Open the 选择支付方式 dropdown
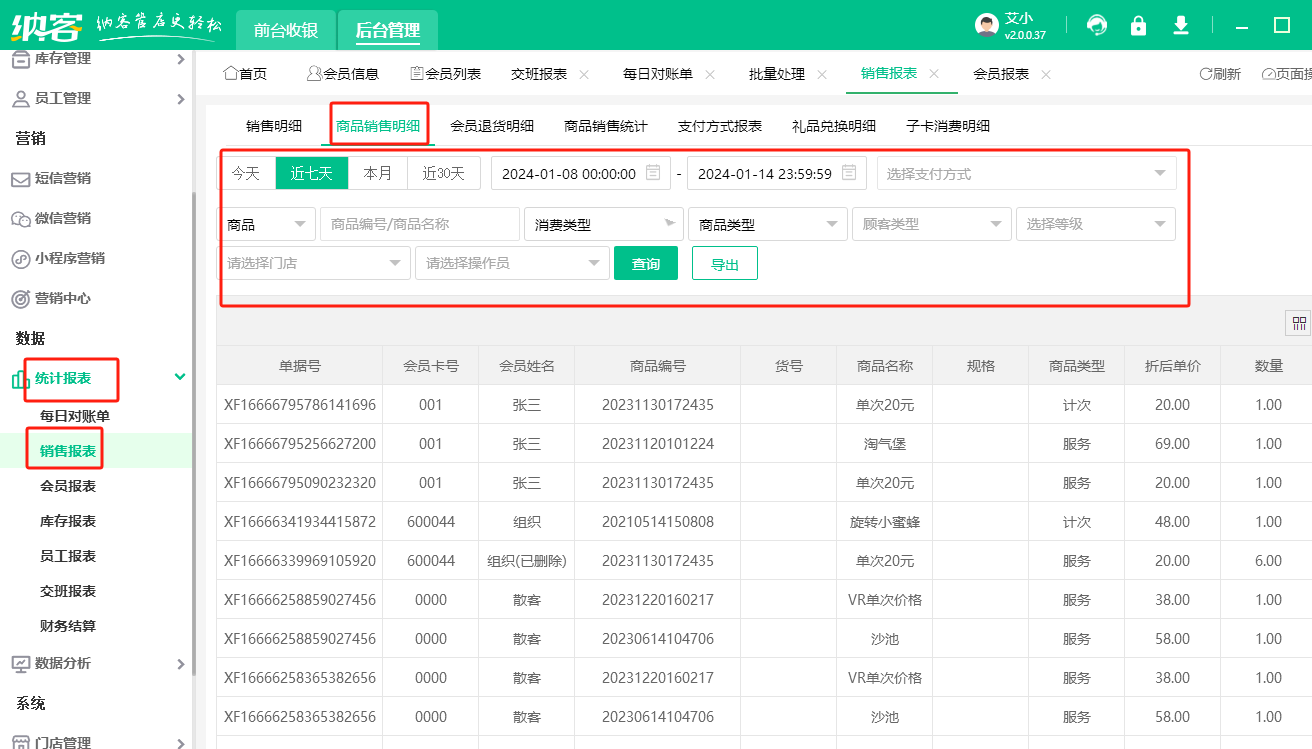Screen dimensions: 1312x749 pyautogui.click(x=1026, y=173)
